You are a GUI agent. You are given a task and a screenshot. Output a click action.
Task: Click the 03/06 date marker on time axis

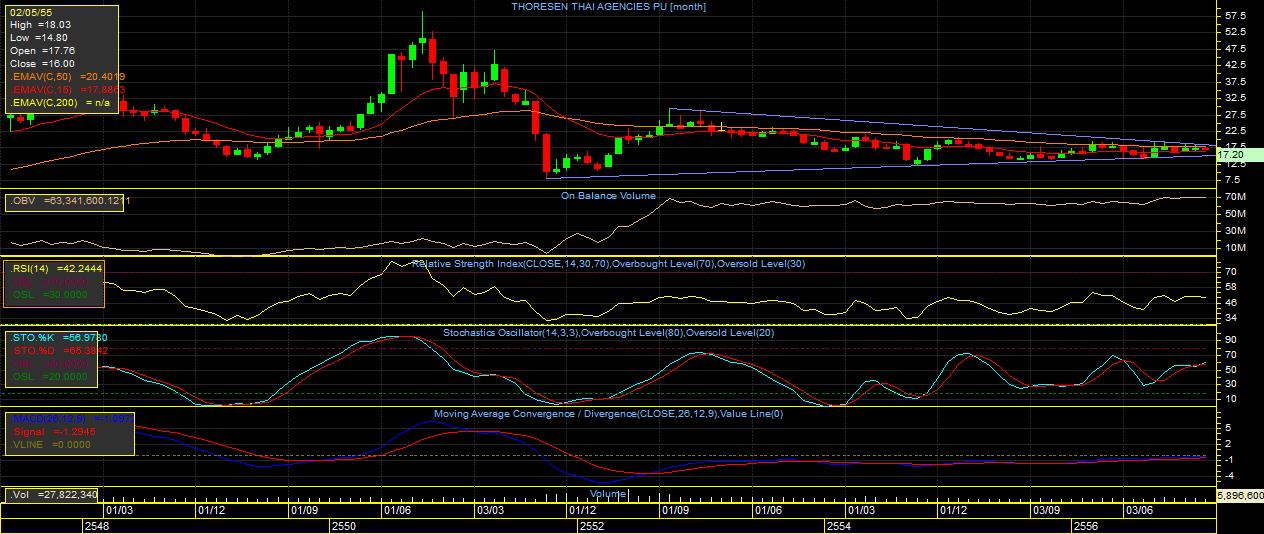[1139, 510]
